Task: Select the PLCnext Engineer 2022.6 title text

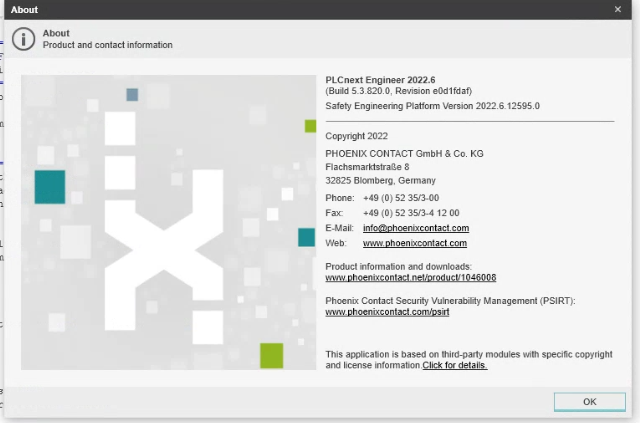Action: (380, 80)
